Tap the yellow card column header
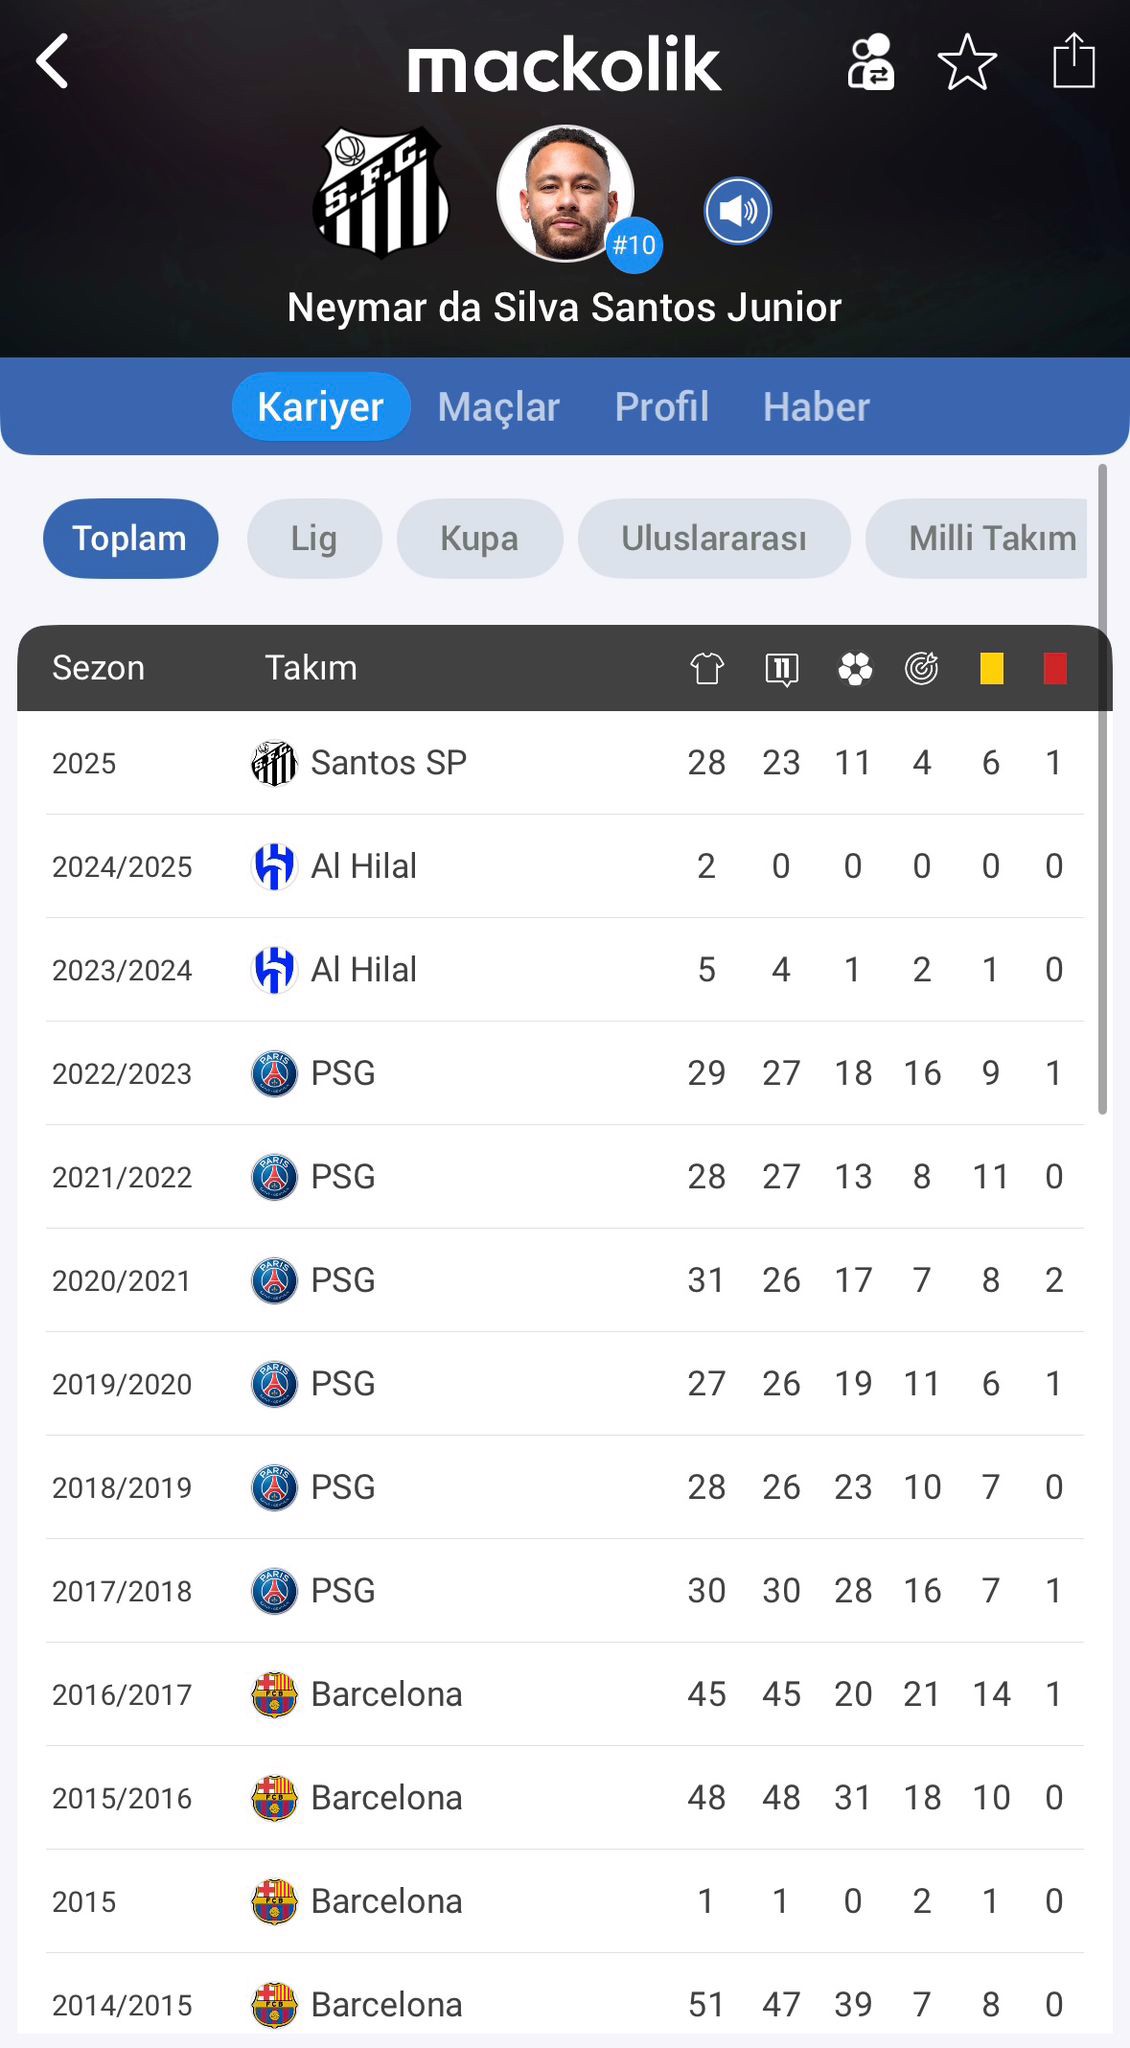 click(x=991, y=668)
